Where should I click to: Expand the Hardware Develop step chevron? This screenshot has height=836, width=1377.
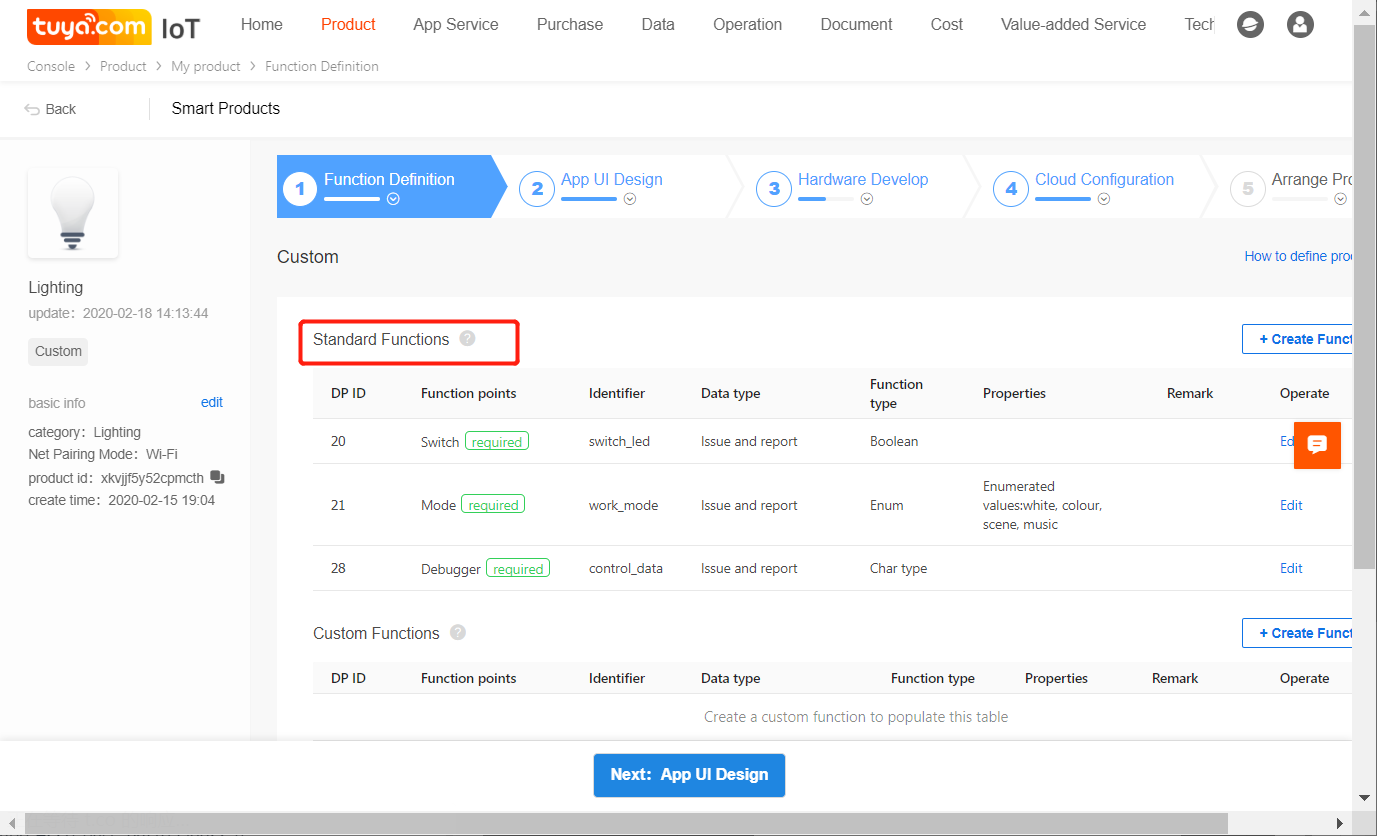click(867, 199)
